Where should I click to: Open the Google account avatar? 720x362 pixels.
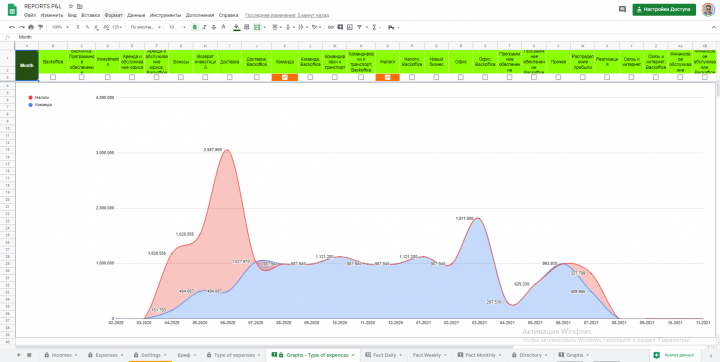click(708, 10)
